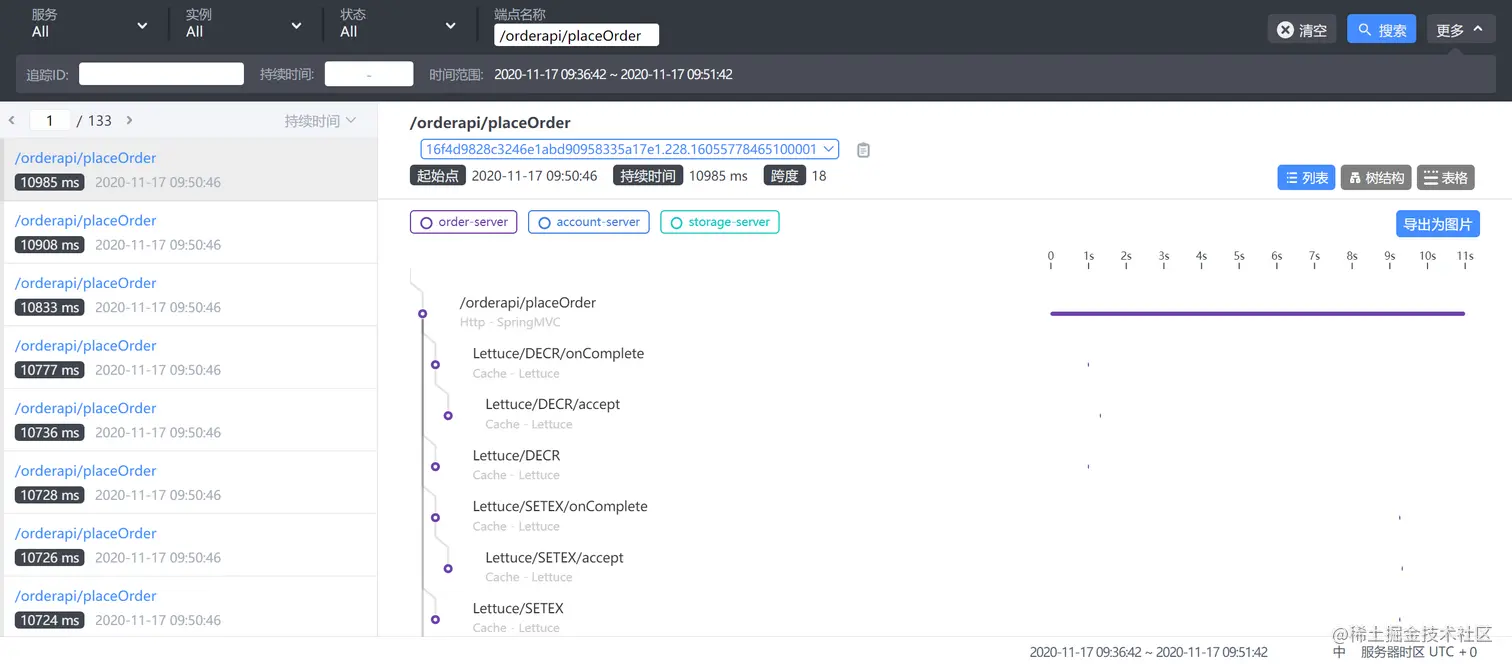Click the 持续时间 range input field
Viewport: 1512px width, 664px height.
369,74
